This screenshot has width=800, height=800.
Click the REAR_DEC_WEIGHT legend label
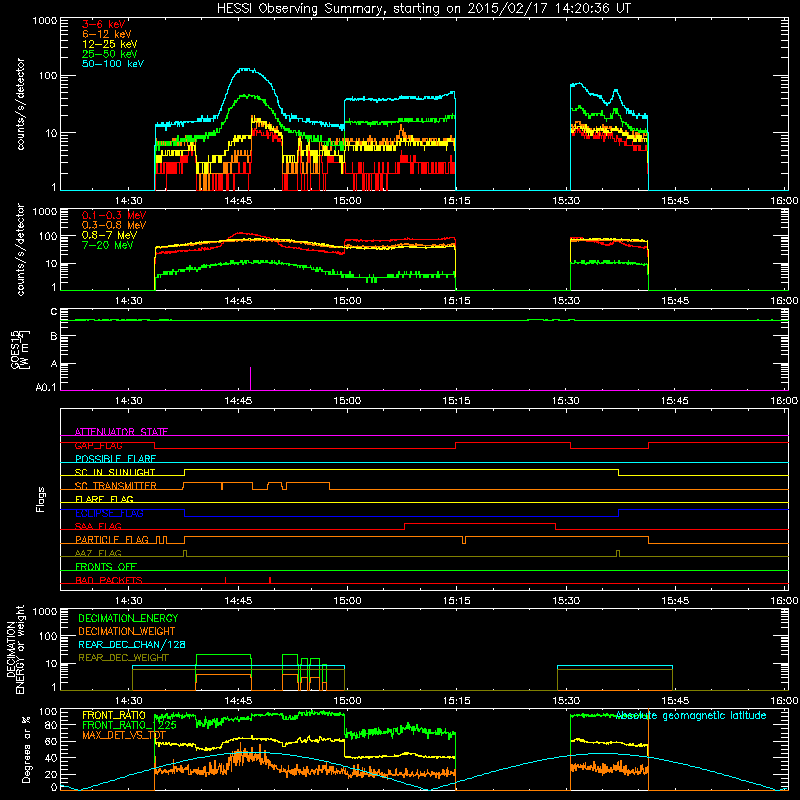coord(123,658)
